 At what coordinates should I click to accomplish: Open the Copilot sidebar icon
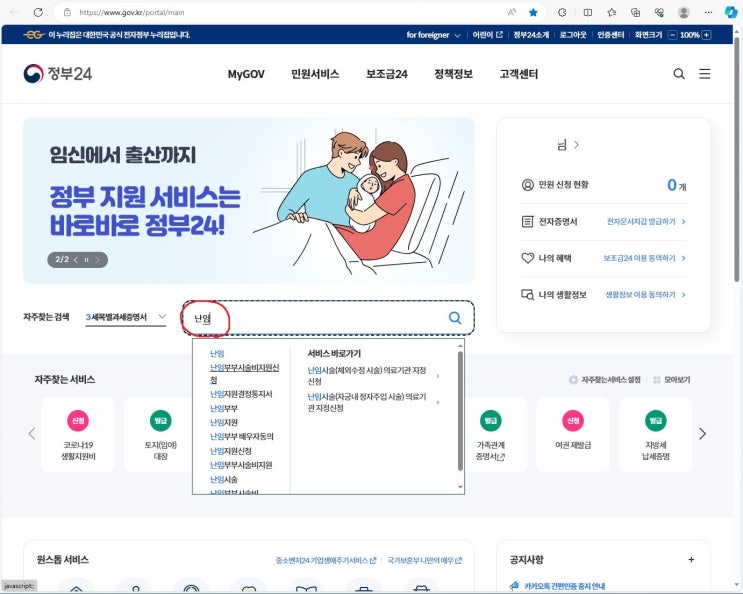click(731, 12)
